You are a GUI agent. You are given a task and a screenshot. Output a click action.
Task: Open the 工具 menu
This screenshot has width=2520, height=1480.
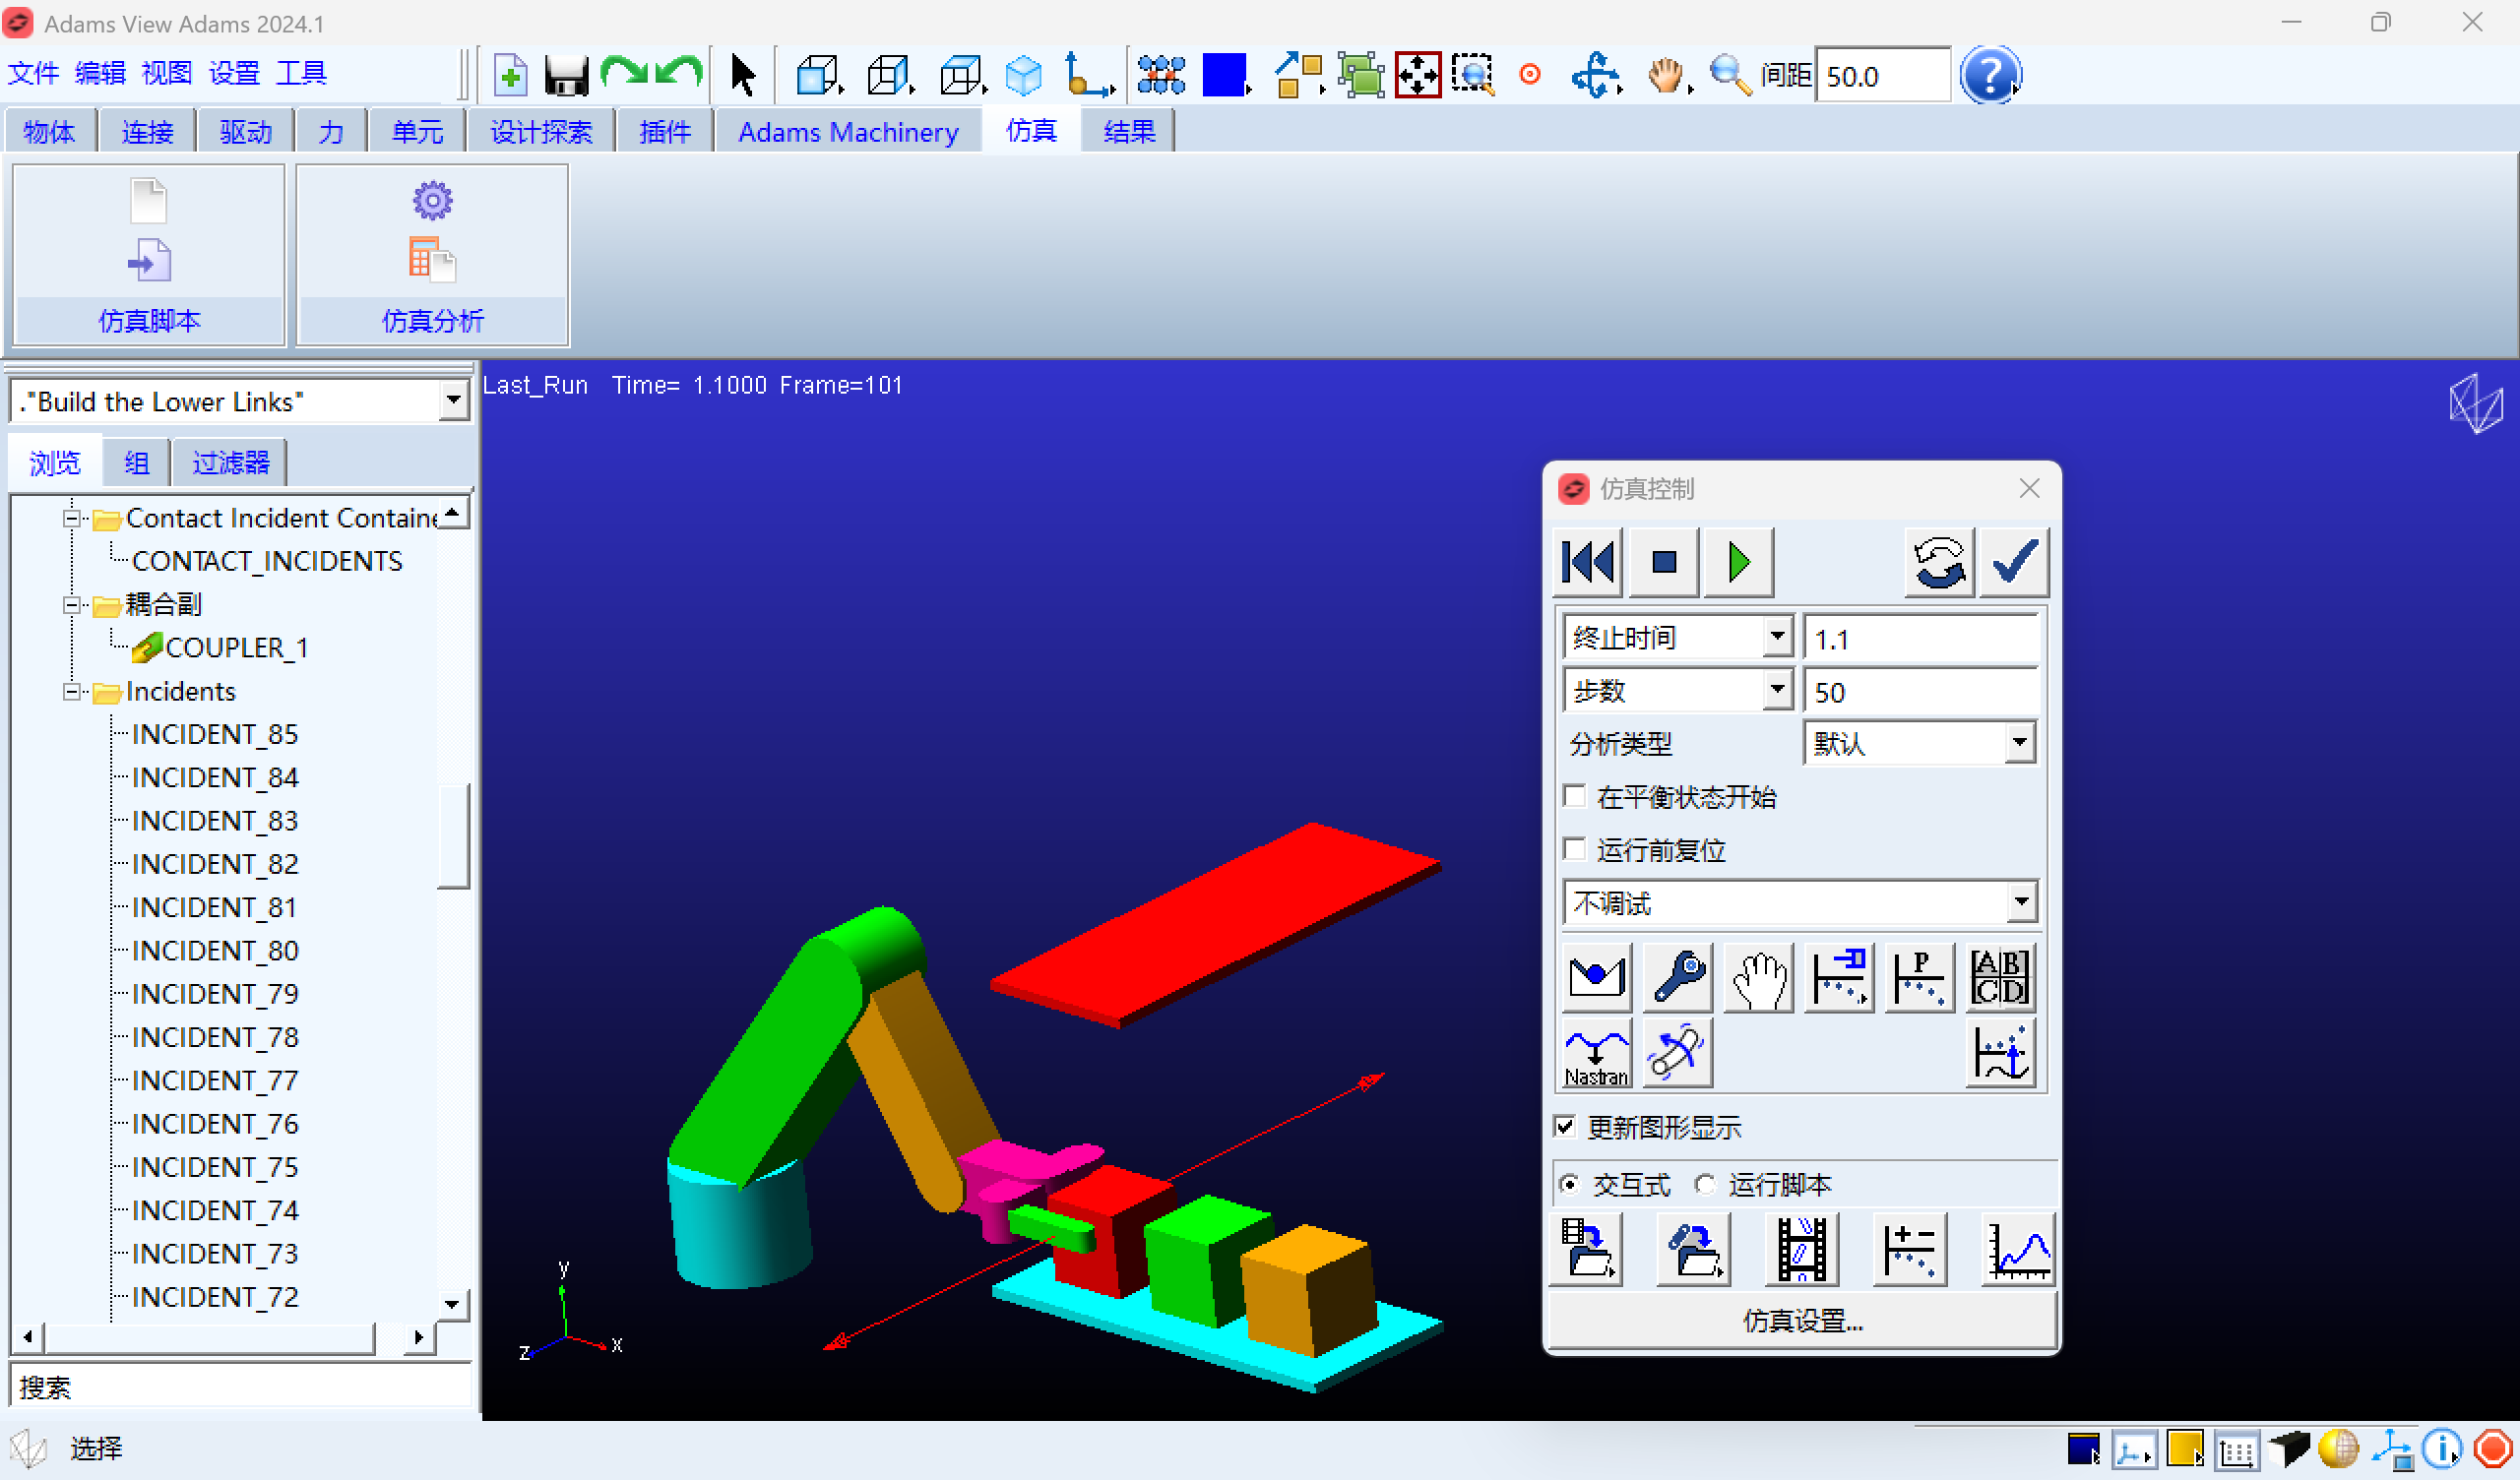click(301, 73)
